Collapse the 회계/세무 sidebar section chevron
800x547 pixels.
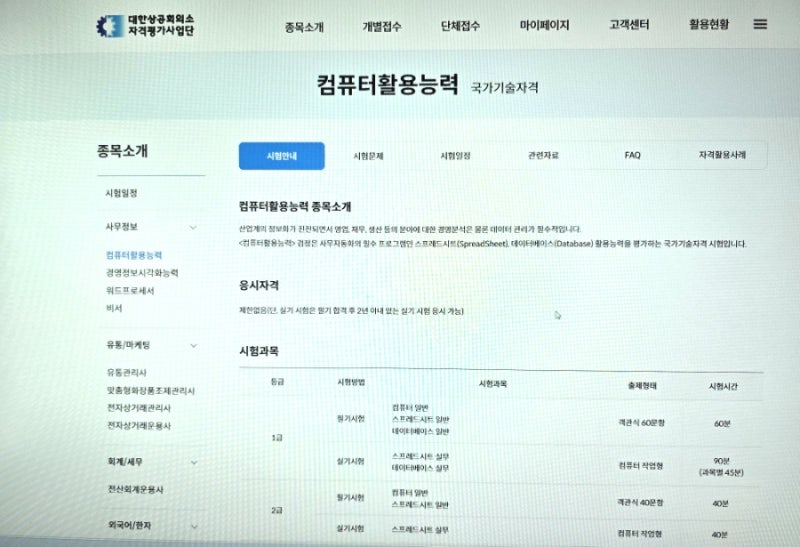point(194,463)
